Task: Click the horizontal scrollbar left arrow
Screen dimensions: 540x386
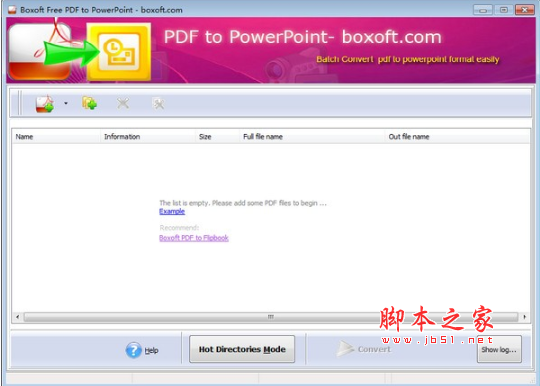Action: coord(18,317)
